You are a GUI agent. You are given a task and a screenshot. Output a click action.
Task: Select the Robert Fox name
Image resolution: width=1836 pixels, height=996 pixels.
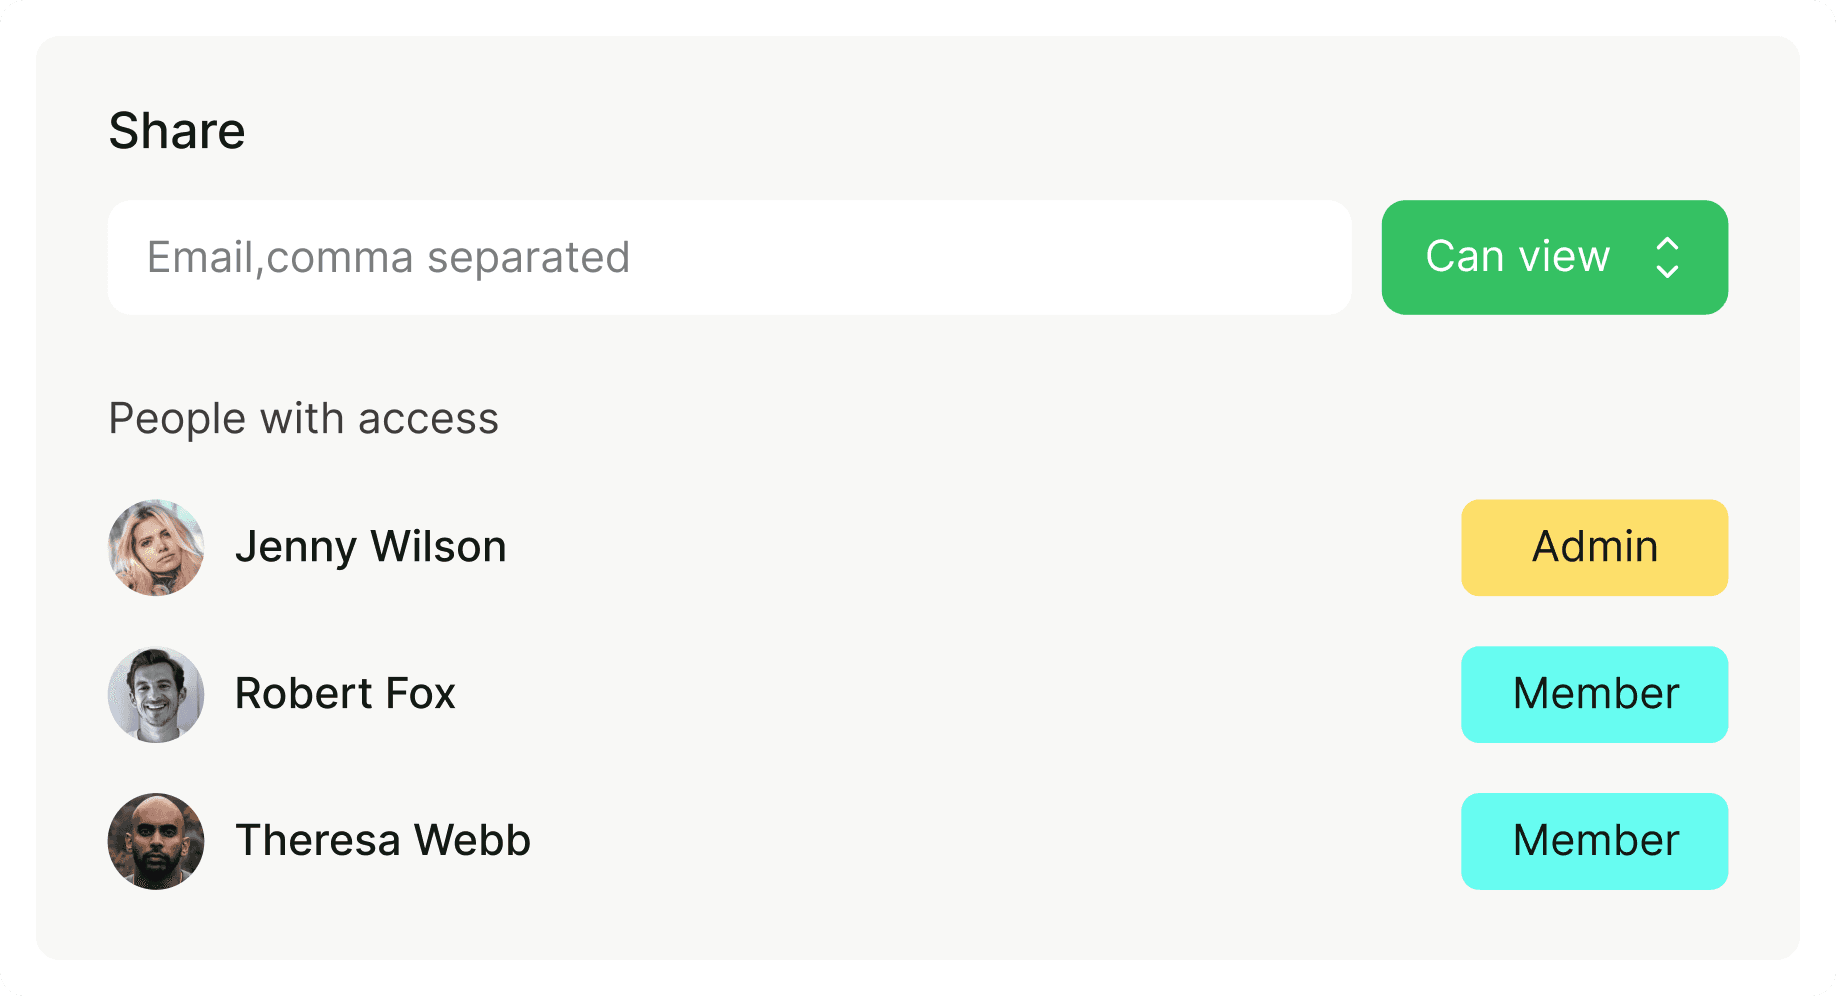pos(345,694)
